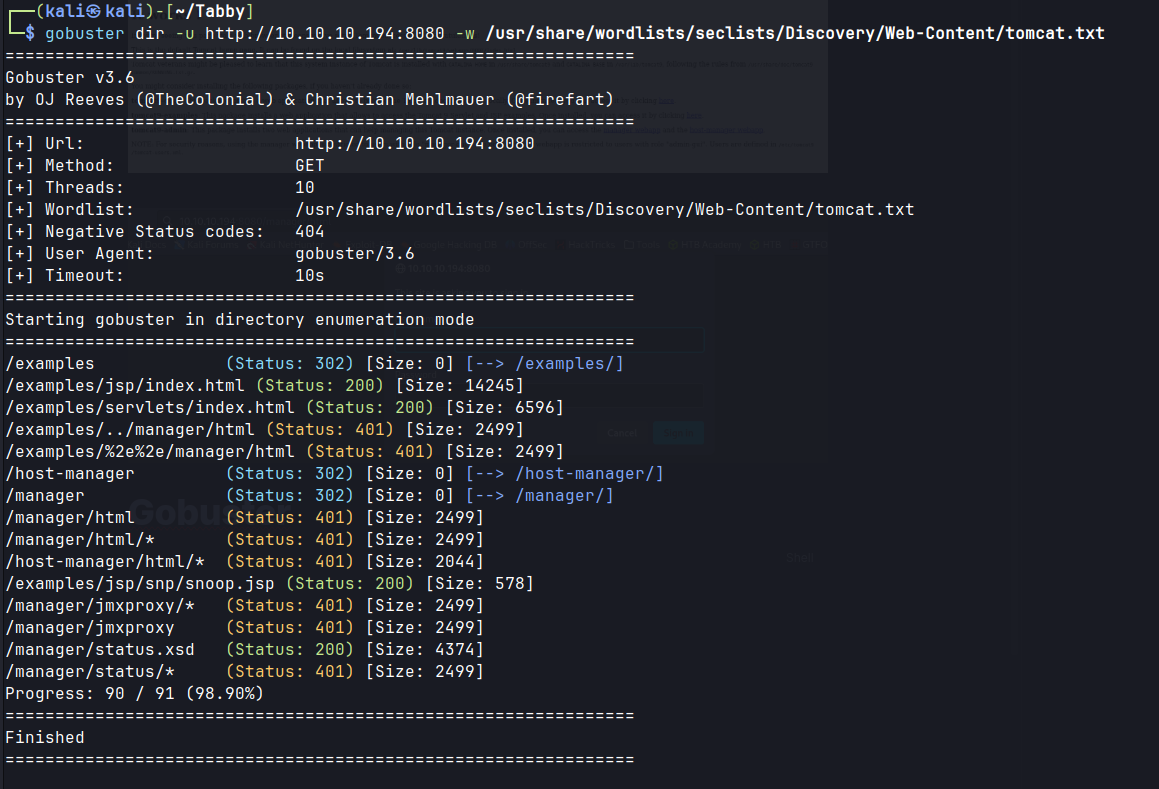Click the /manager/jmxproxy result without asterisk
The width and height of the screenshot is (1159, 789).
(89, 628)
